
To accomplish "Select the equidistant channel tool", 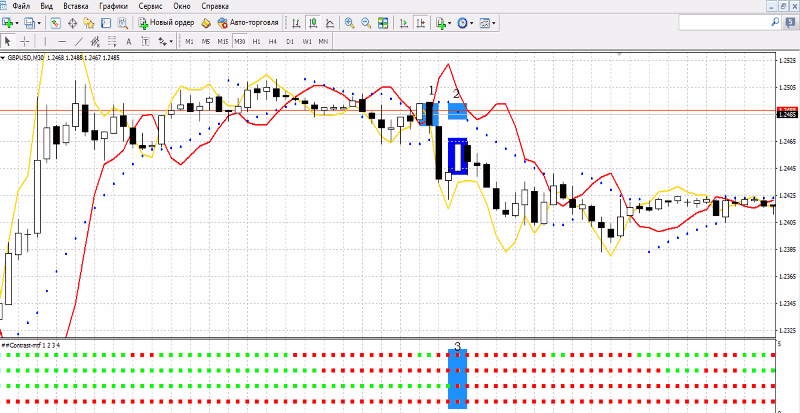I will click(x=95, y=41).
